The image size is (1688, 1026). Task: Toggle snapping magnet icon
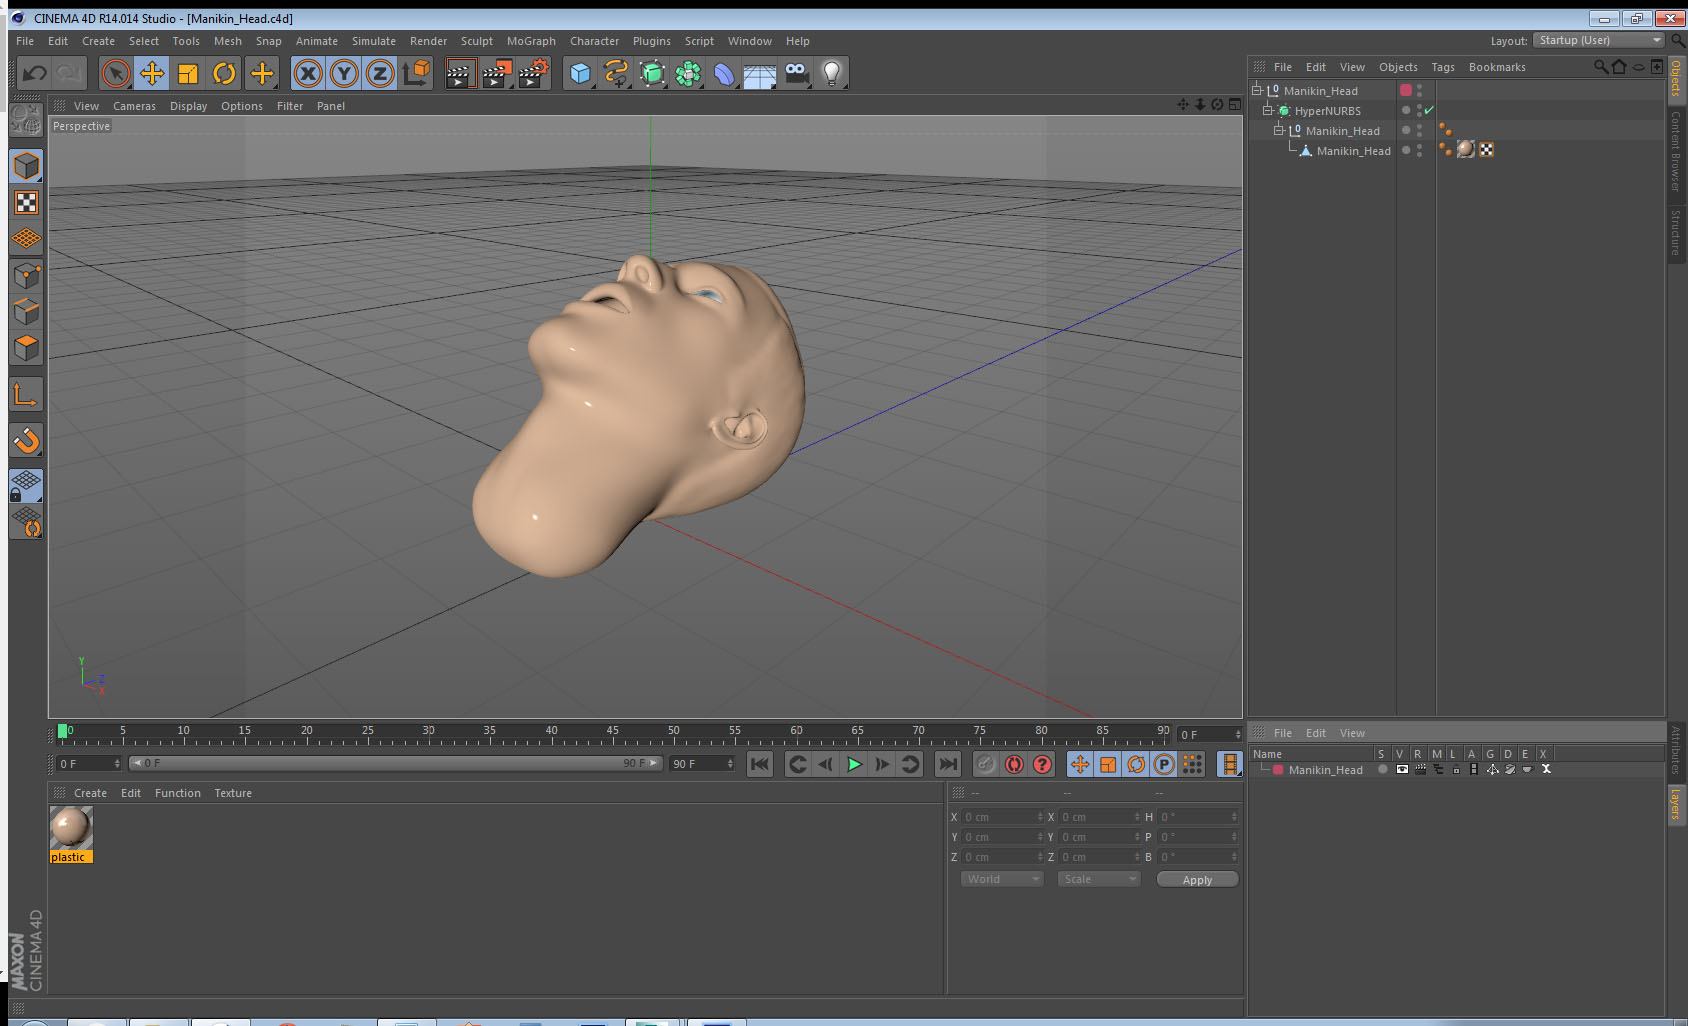point(26,440)
